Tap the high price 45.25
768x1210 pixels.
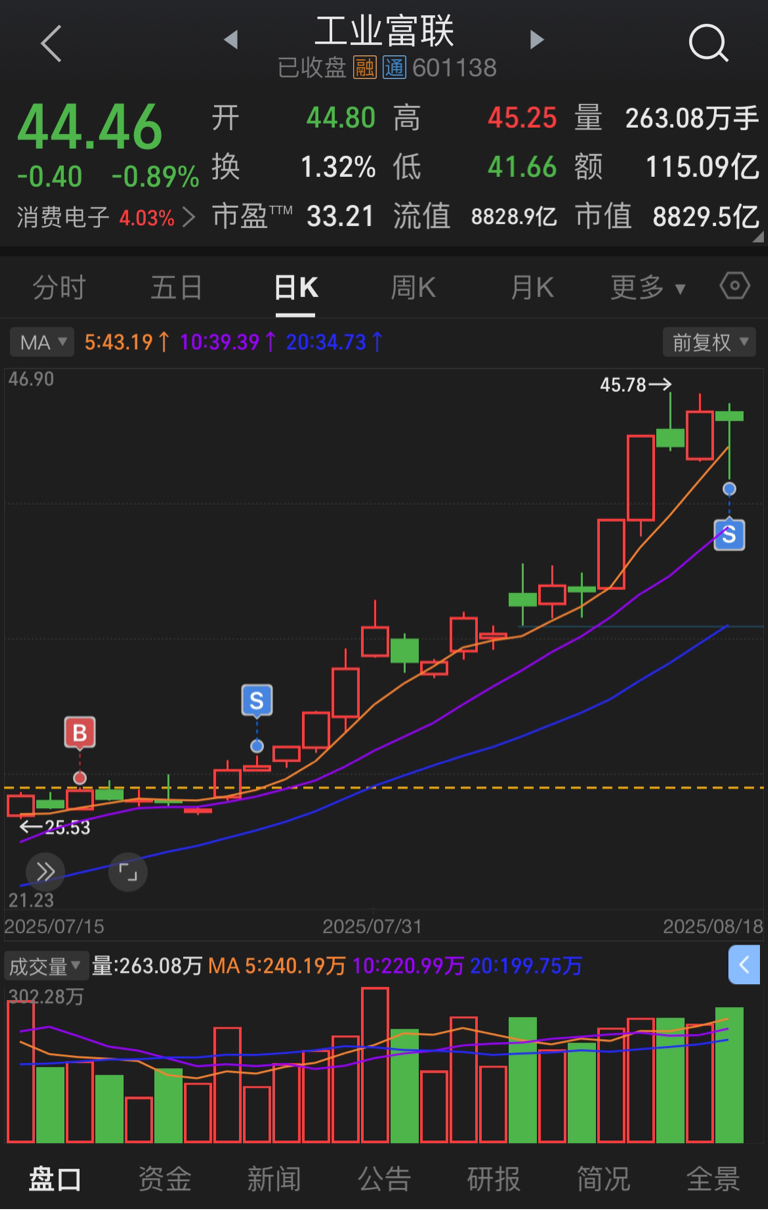point(522,118)
